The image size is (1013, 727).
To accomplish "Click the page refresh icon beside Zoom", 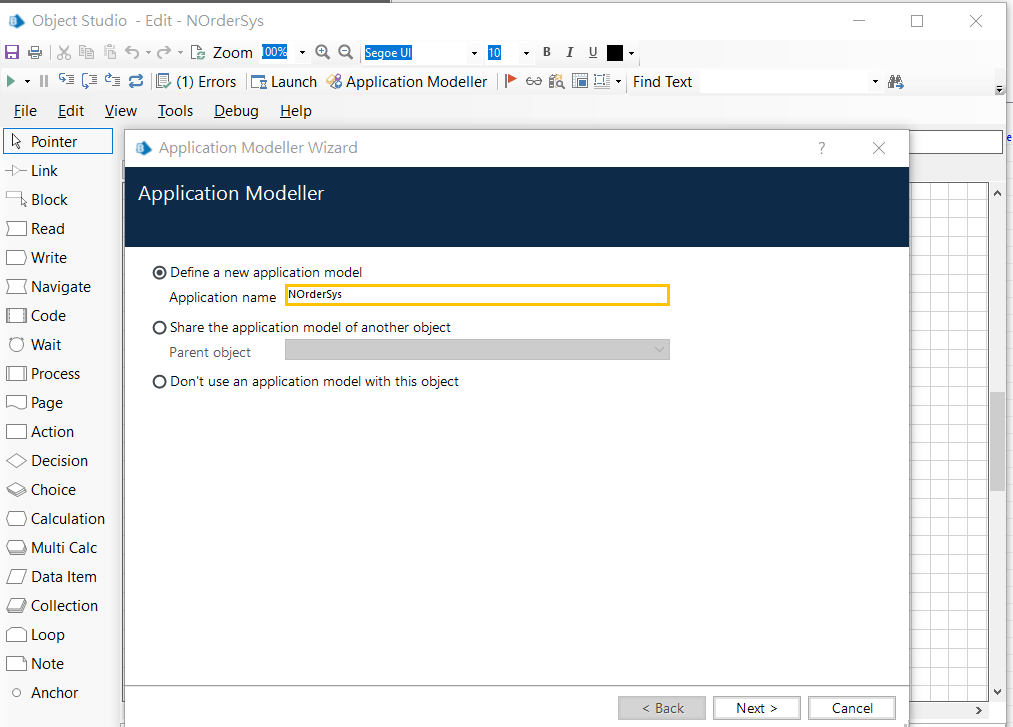I will click(x=198, y=52).
